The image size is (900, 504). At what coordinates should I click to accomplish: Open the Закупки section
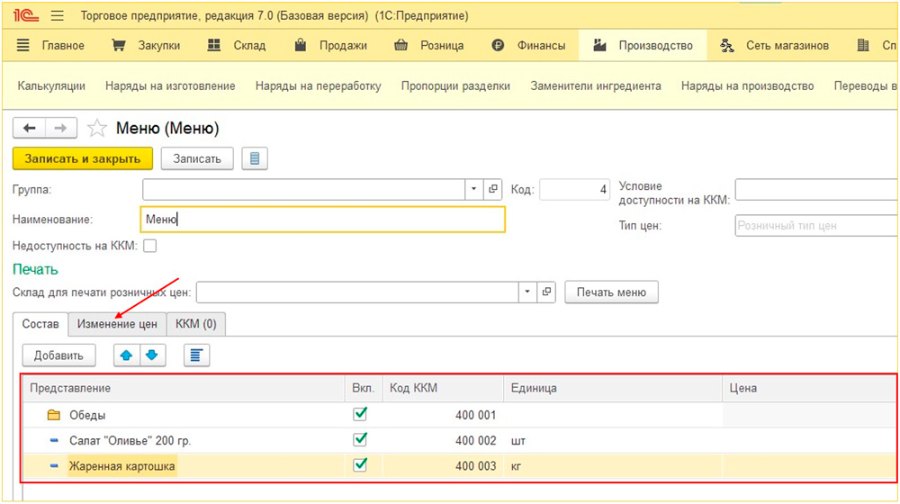point(146,45)
